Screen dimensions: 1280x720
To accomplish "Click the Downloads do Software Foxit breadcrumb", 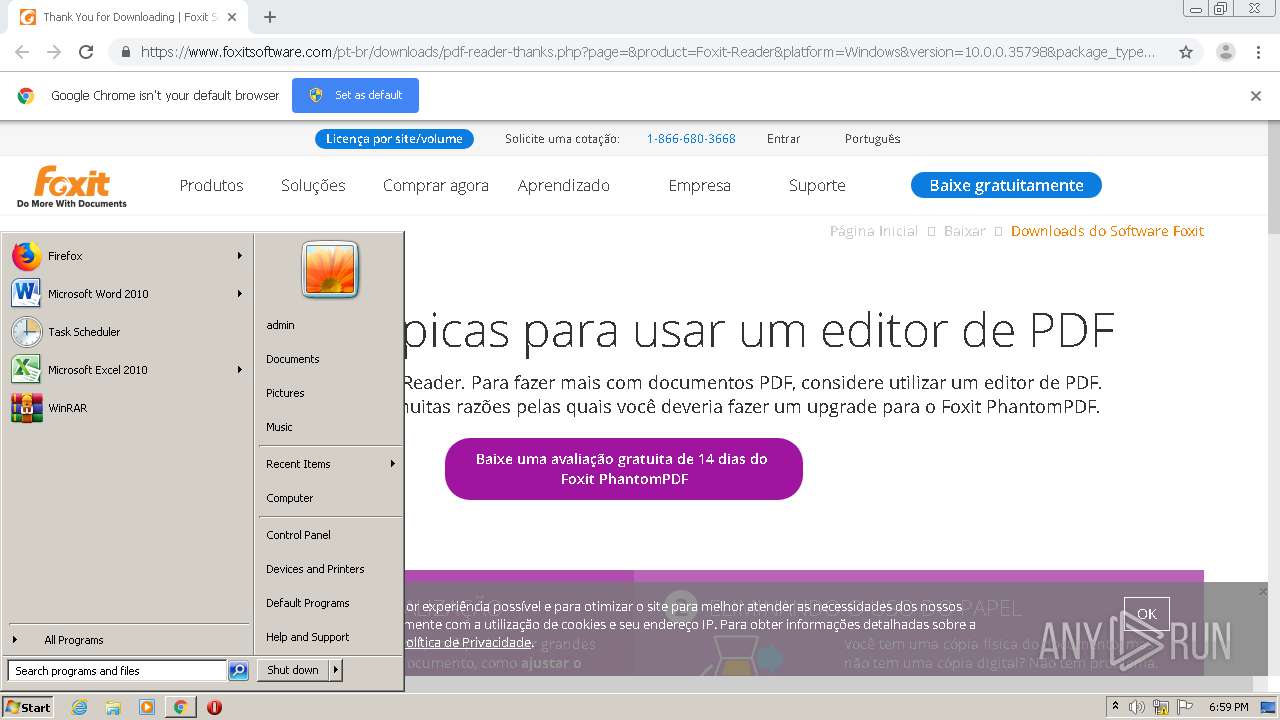I will pyautogui.click(x=1107, y=231).
